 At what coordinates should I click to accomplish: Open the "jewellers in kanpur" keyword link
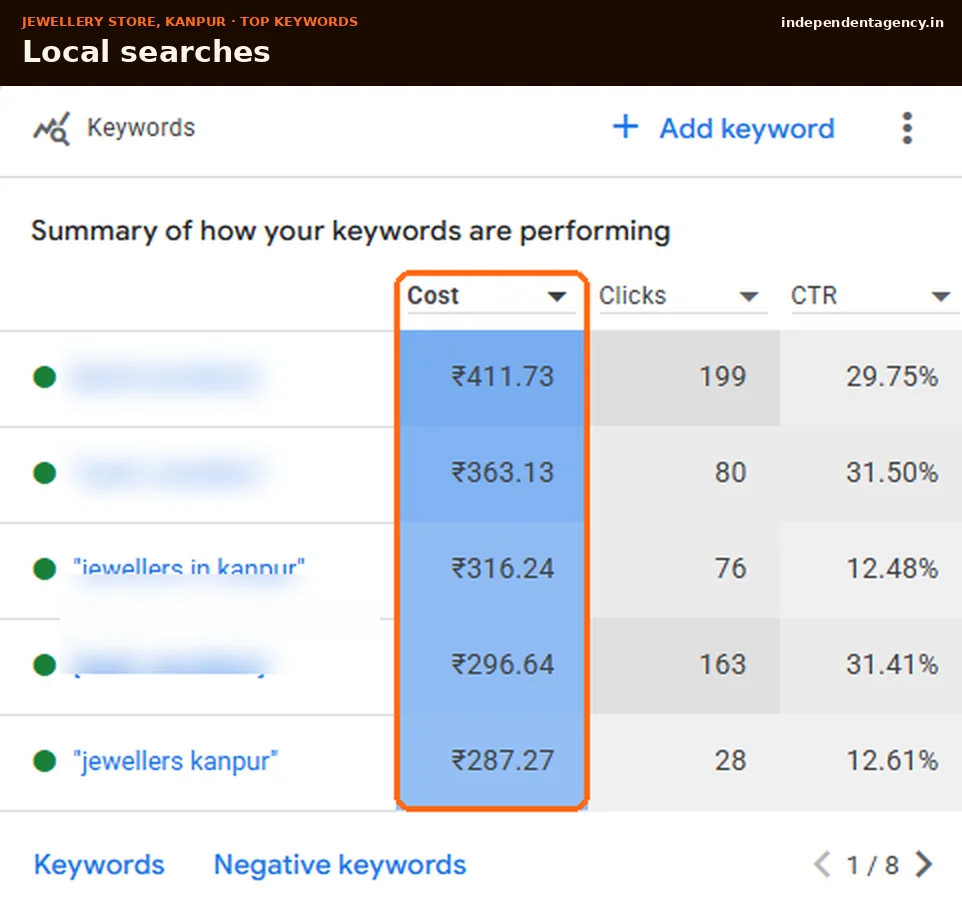click(189, 567)
